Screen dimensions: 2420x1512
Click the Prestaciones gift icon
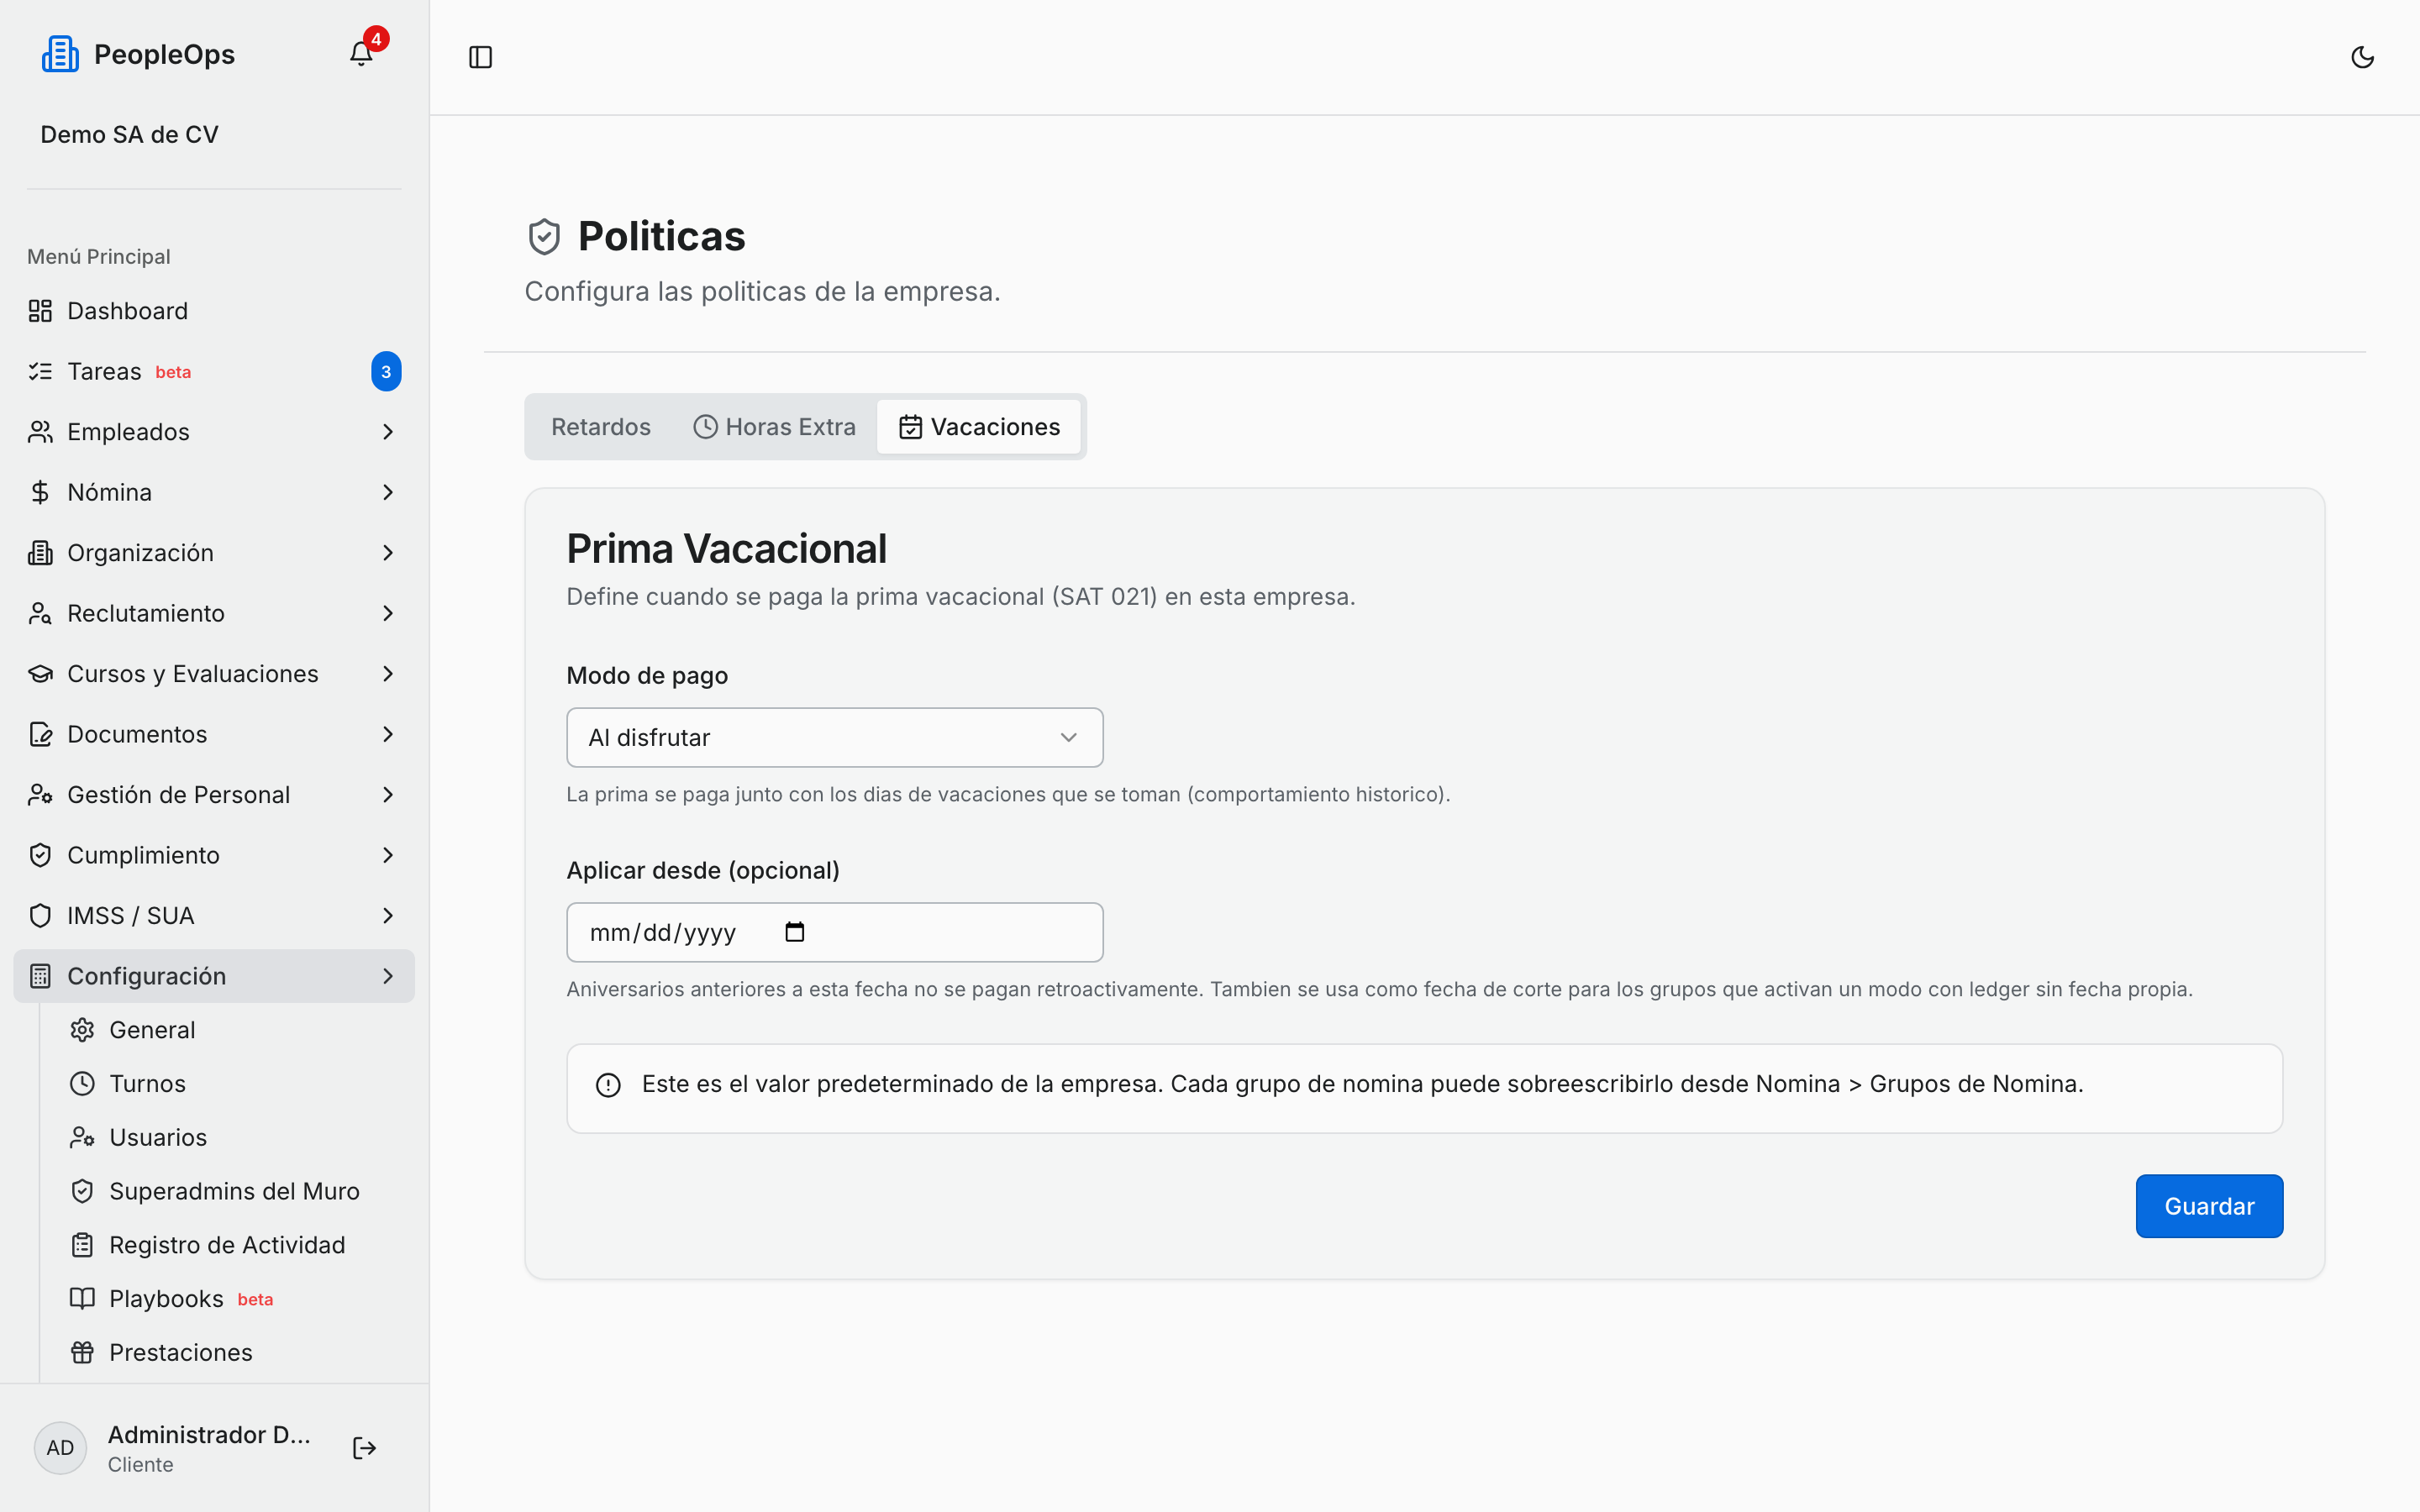[x=82, y=1352]
